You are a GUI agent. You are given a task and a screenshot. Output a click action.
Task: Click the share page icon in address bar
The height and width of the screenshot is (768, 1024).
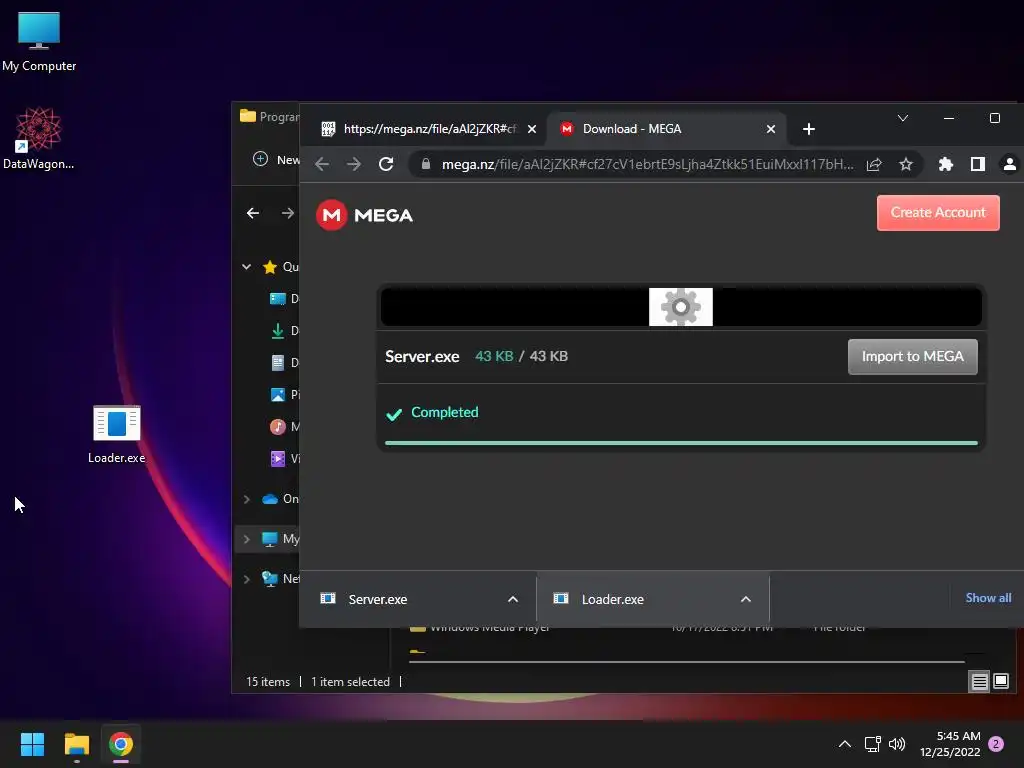point(874,164)
